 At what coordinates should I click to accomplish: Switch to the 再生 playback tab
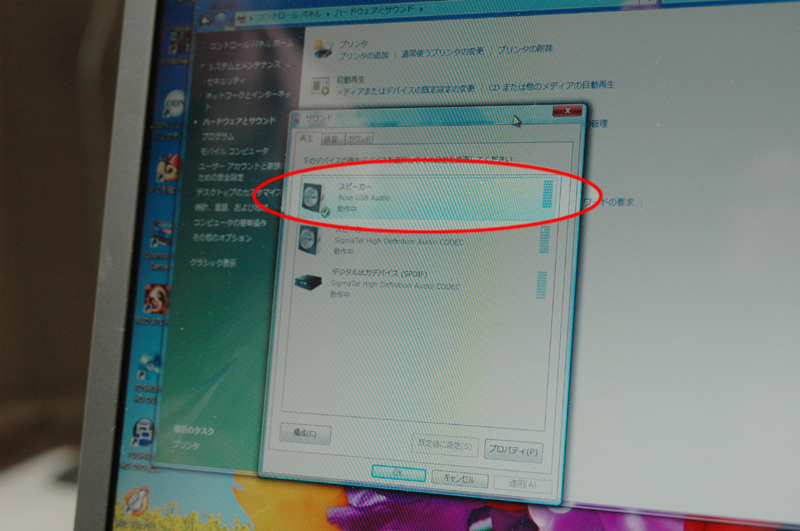pyautogui.click(x=307, y=139)
